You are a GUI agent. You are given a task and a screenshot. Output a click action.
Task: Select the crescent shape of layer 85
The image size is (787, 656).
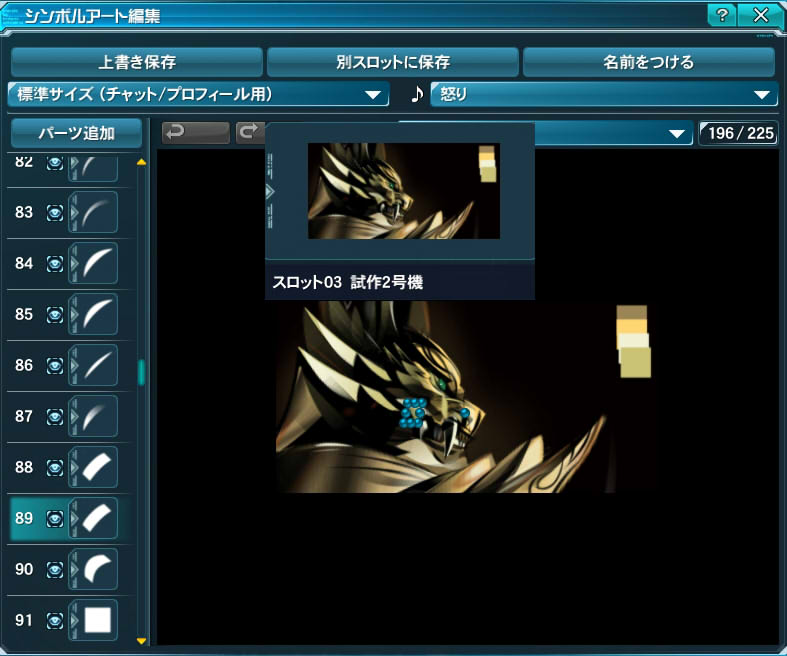[97, 314]
